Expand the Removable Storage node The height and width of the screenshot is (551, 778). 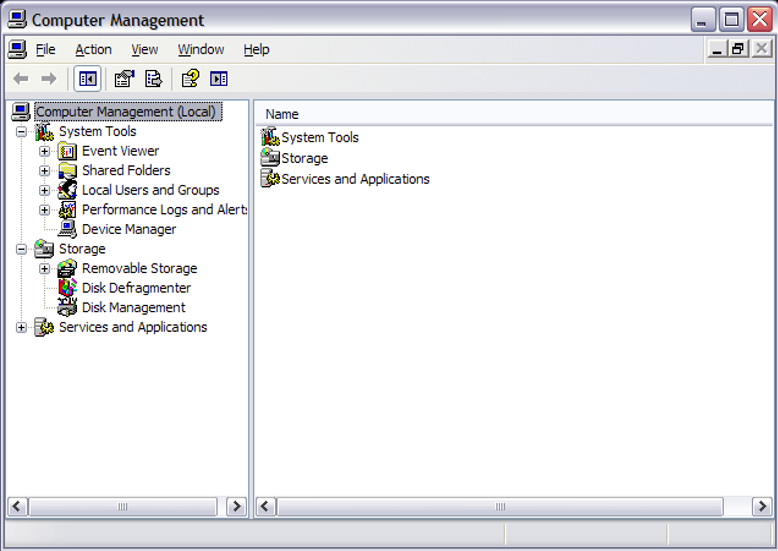tap(45, 269)
